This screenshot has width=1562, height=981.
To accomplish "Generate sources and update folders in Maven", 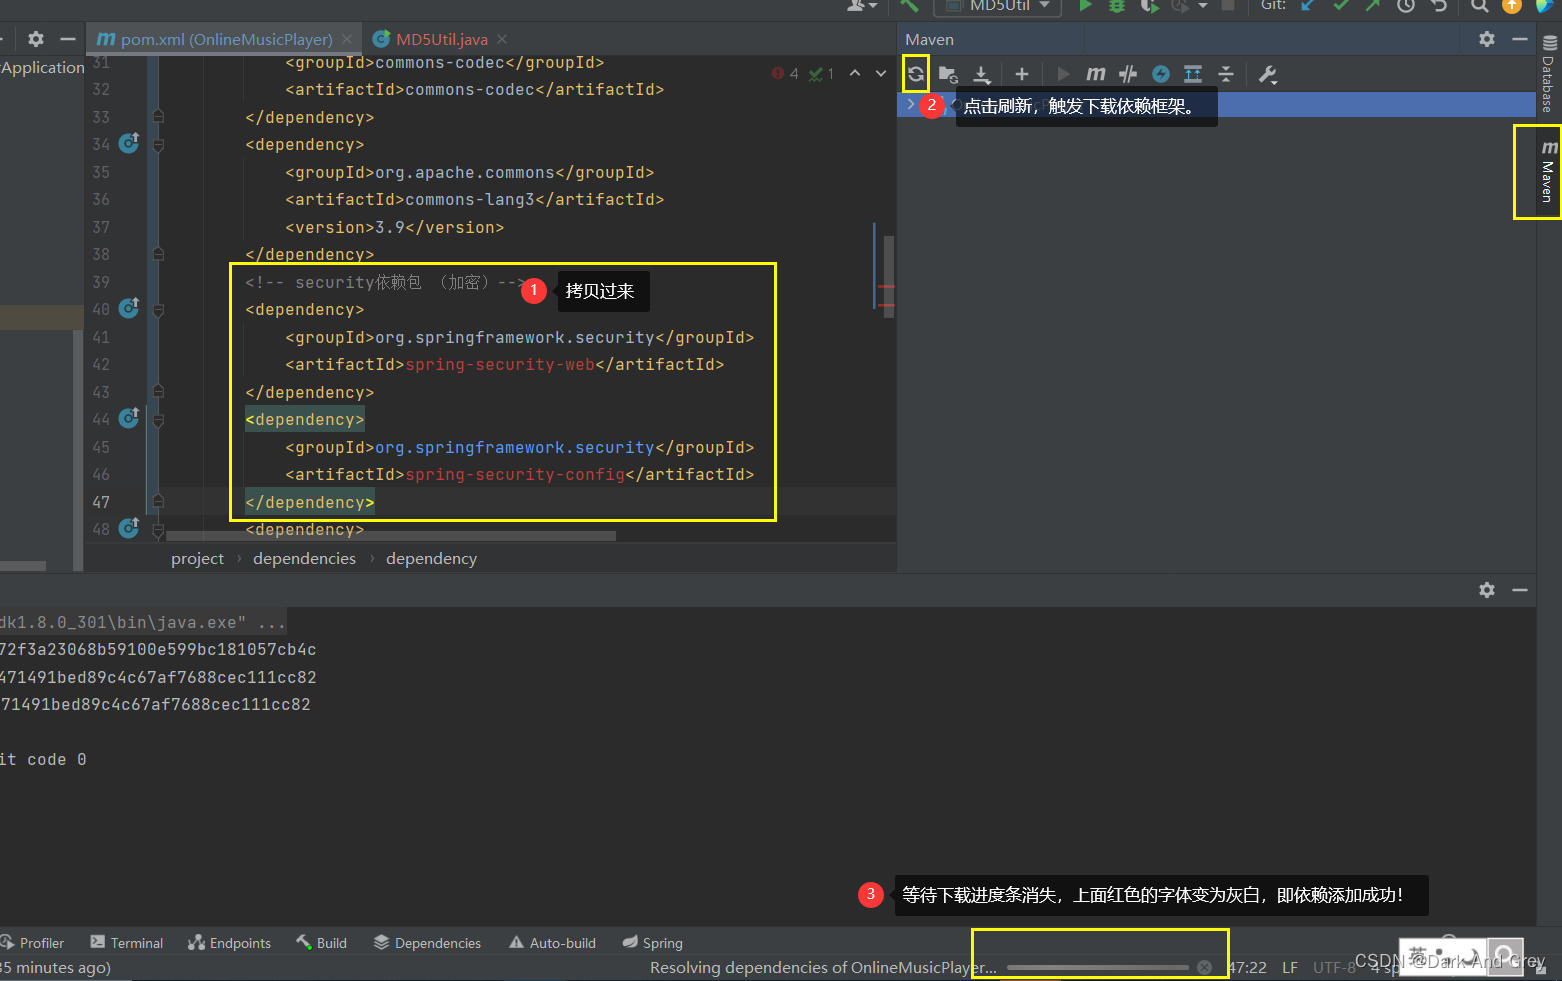I will click(x=948, y=74).
